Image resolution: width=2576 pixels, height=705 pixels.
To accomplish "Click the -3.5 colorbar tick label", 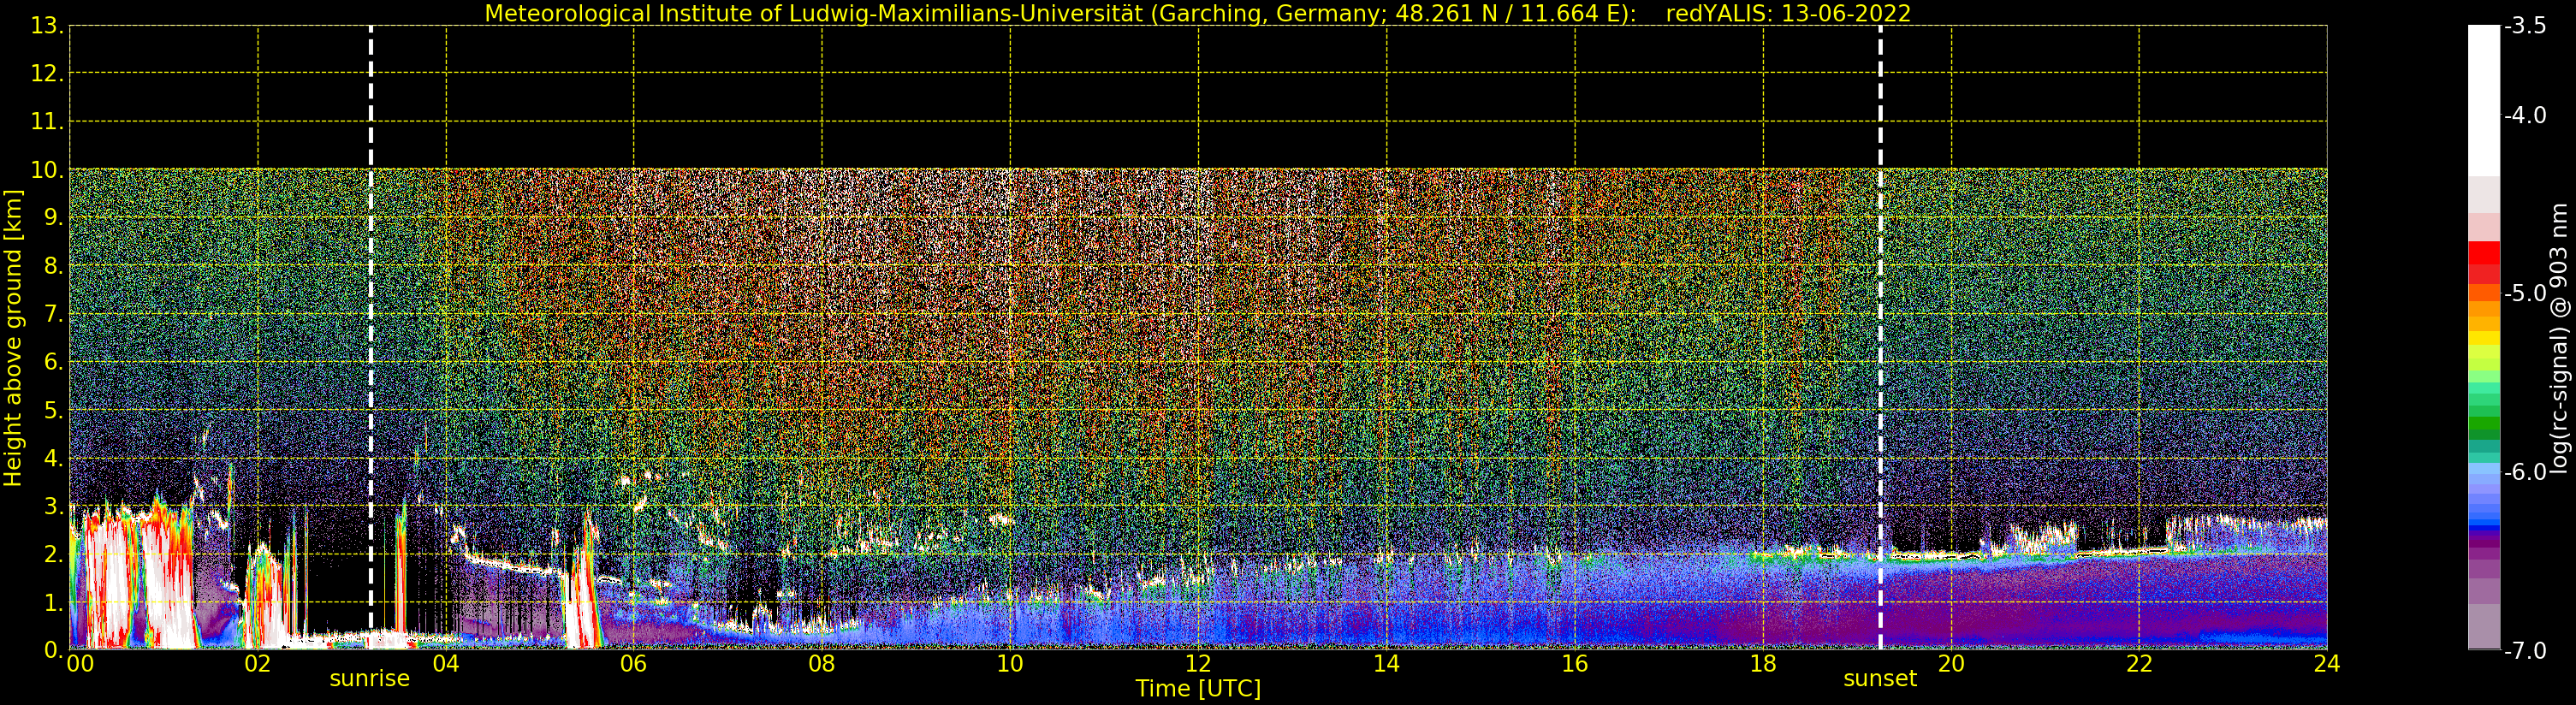I will tap(2525, 26).
